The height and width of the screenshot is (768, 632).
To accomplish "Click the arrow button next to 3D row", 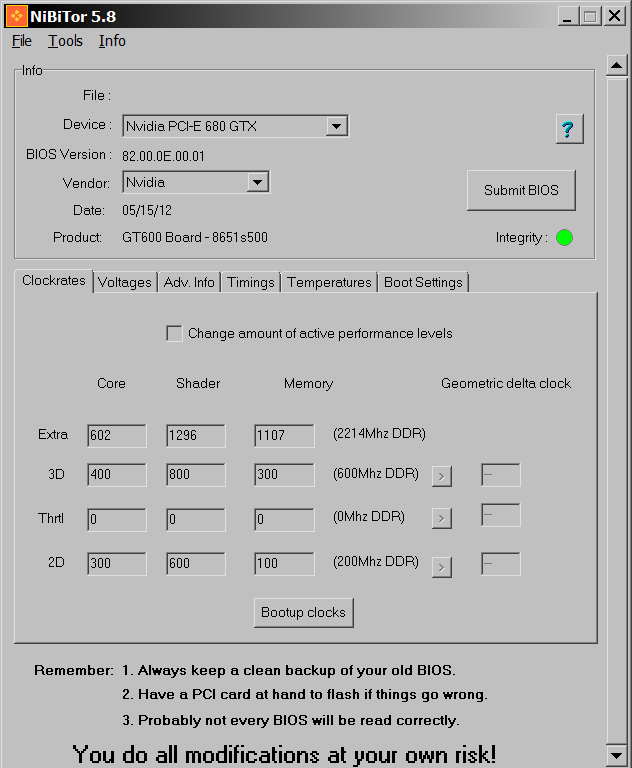I will coord(442,476).
